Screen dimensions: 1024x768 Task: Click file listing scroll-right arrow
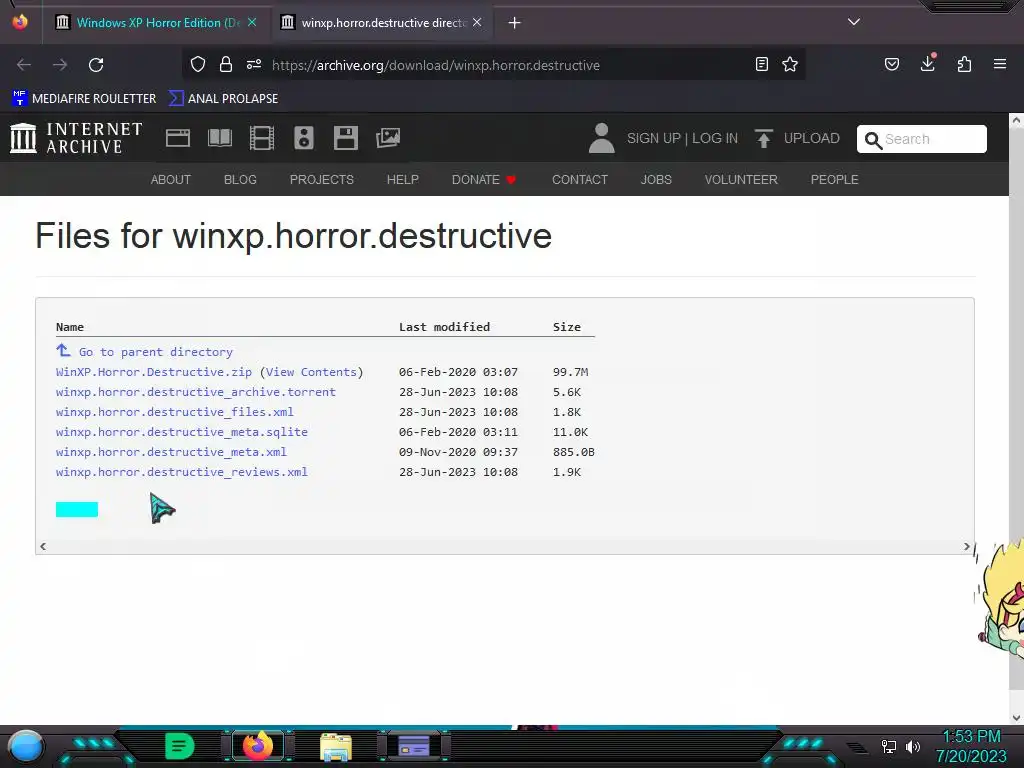click(x=967, y=547)
